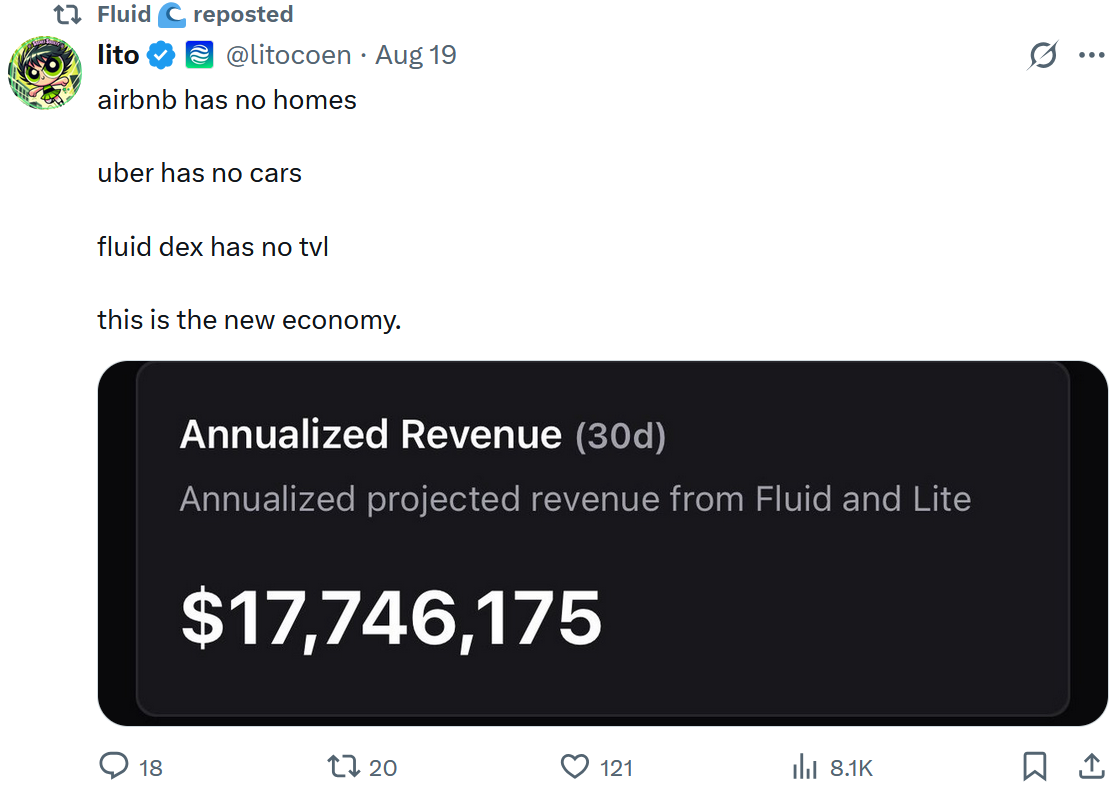Open lito's Powerpuff avatar profile picture
1113x792 pixels.
[x=45, y=73]
